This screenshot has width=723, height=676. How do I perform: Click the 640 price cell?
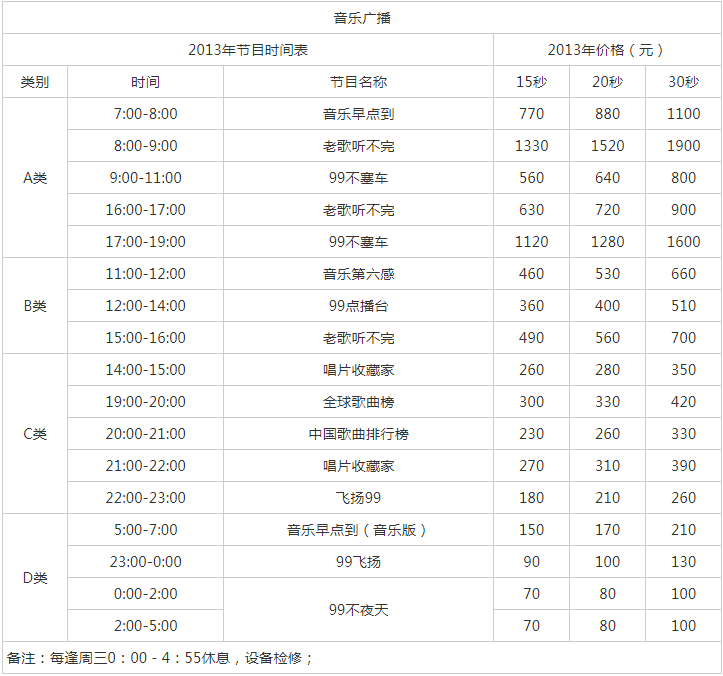pos(607,178)
